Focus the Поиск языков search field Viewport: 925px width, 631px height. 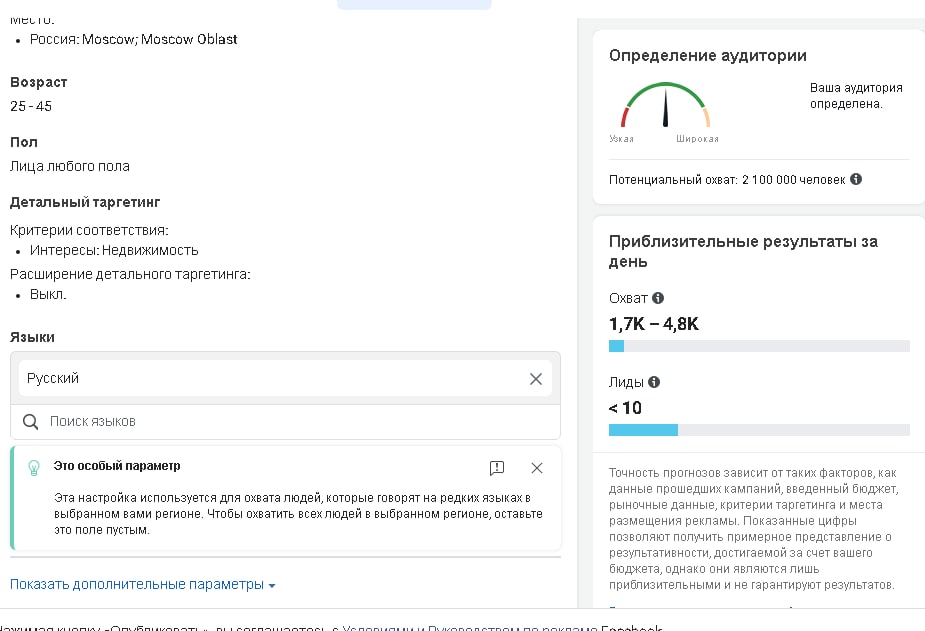[285, 422]
